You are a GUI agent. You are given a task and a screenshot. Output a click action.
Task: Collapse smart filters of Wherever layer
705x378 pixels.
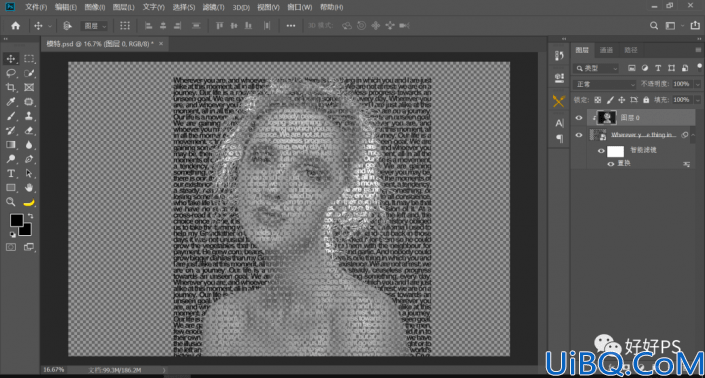click(693, 135)
